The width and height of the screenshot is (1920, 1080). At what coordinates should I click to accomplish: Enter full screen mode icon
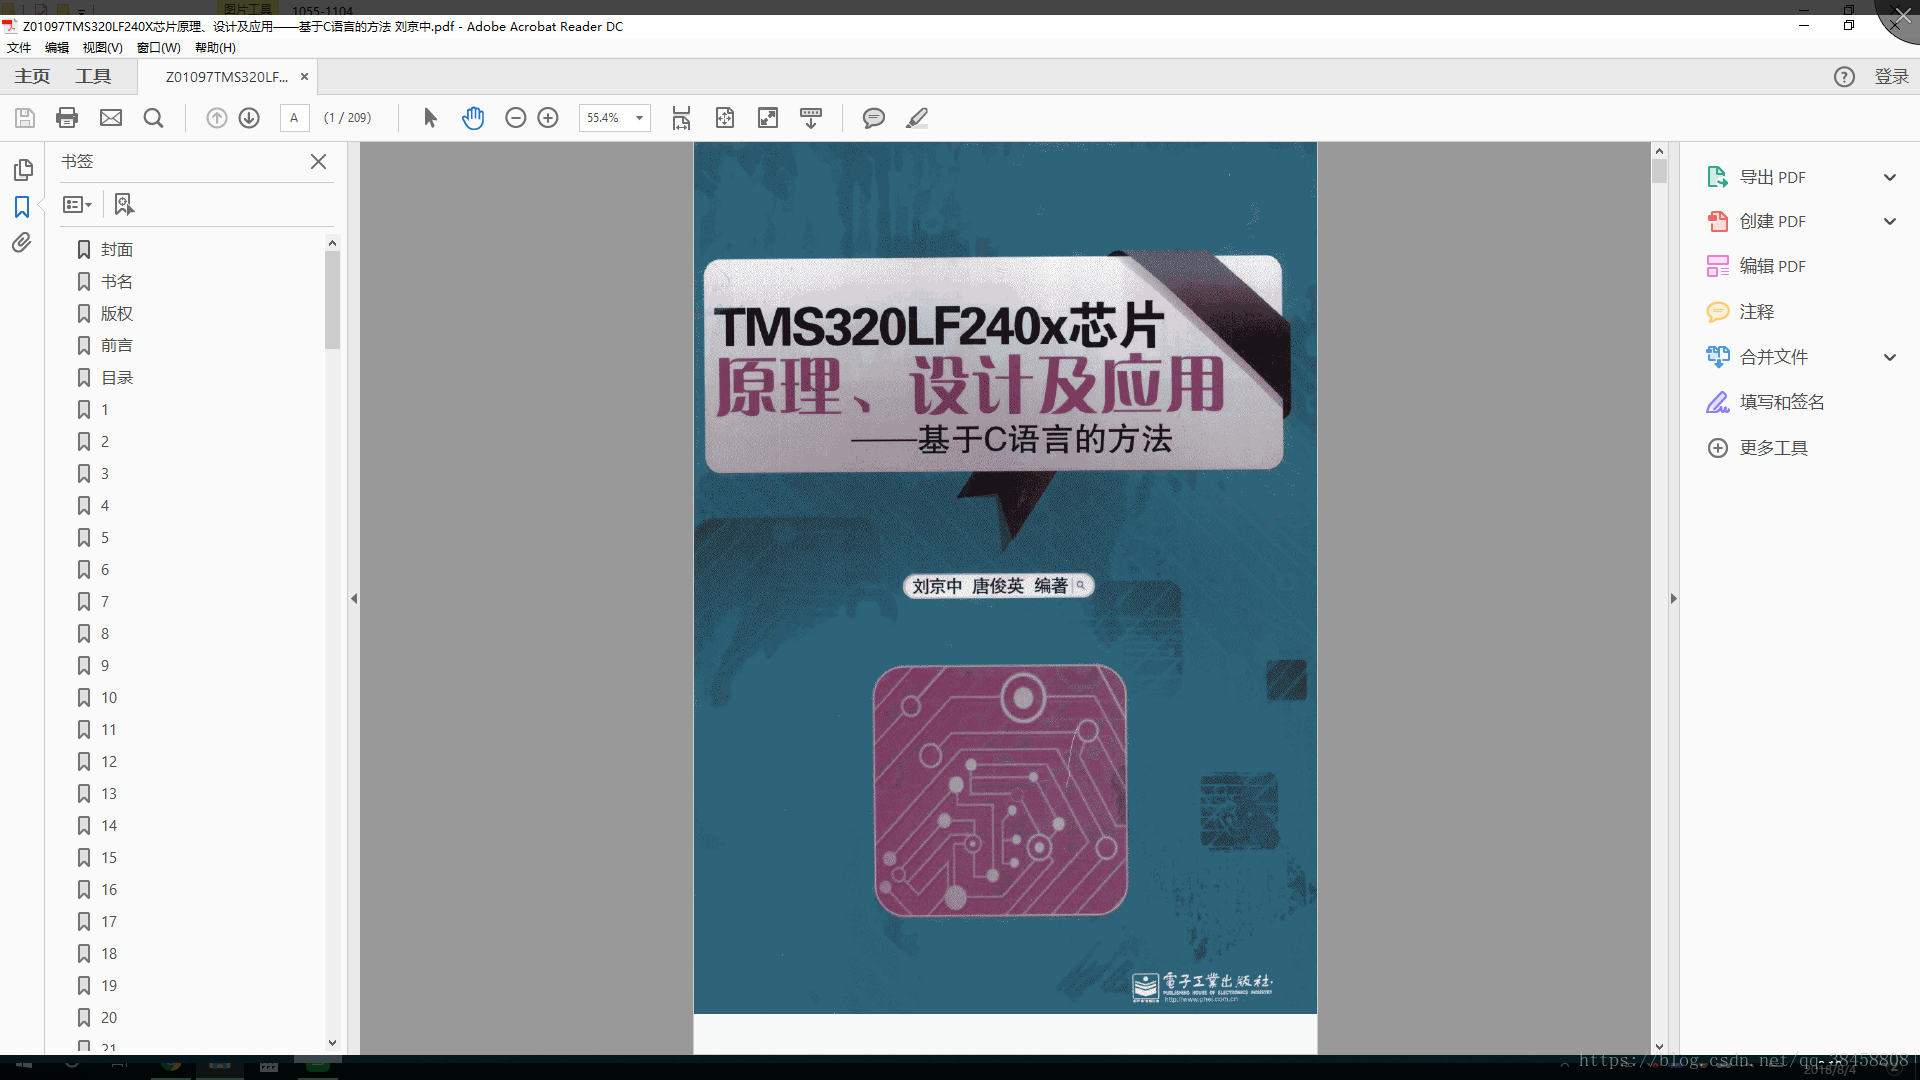tap(768, 118)
